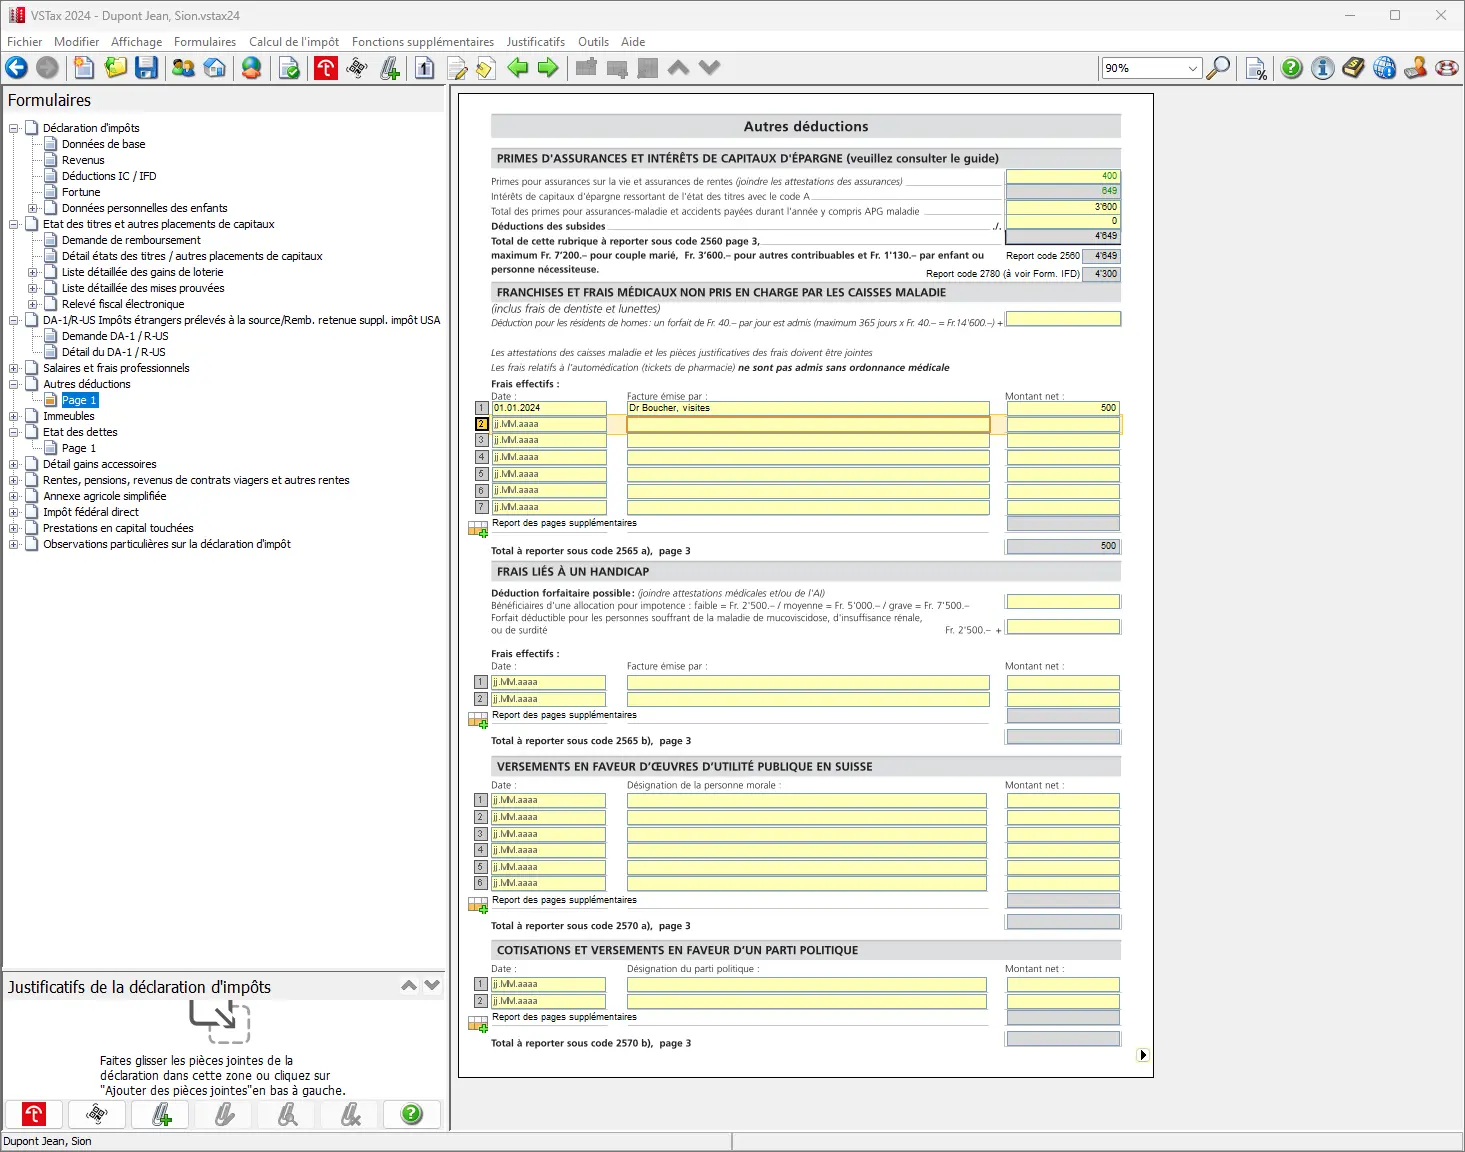Click the blue back arrow in the toolbar
Image resolution: width=1465 pixels, height=1152 pixels.
click(x=17, y=68)
